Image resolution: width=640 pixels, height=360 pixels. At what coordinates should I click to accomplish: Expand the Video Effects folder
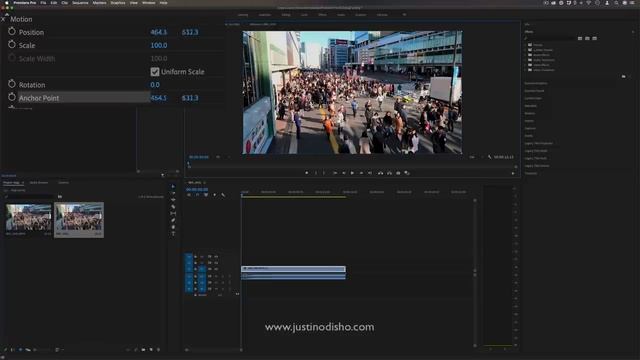[526, 64]
